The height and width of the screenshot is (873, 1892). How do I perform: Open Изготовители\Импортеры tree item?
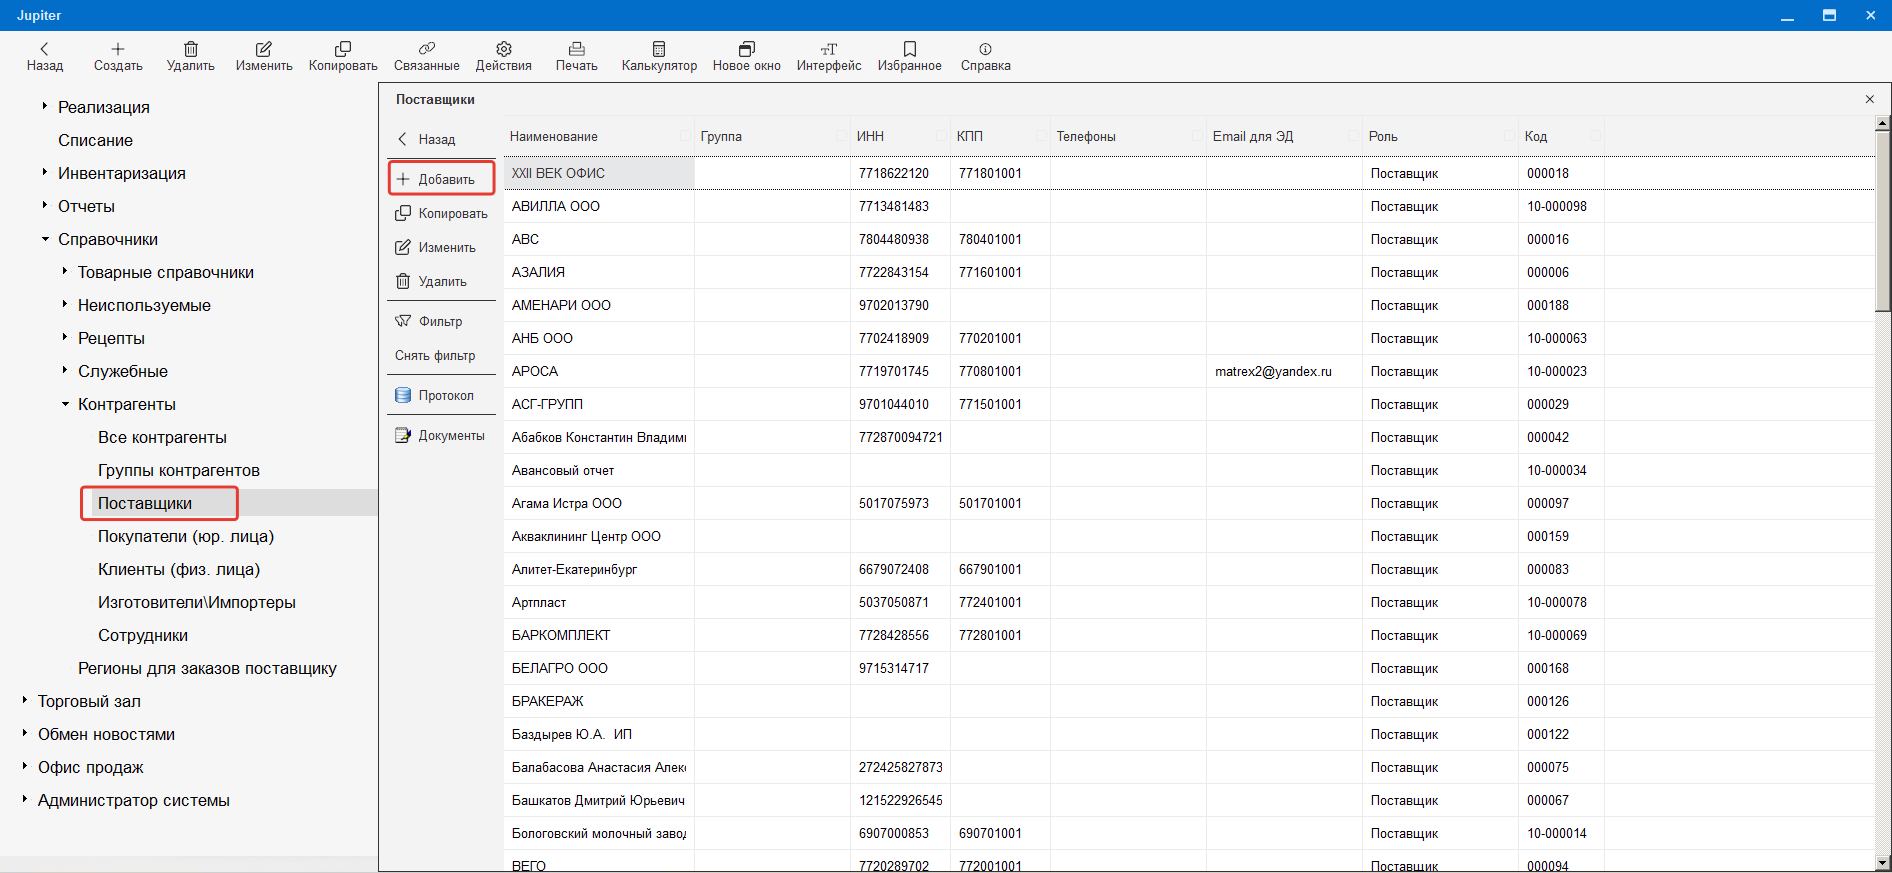[197, 602]
